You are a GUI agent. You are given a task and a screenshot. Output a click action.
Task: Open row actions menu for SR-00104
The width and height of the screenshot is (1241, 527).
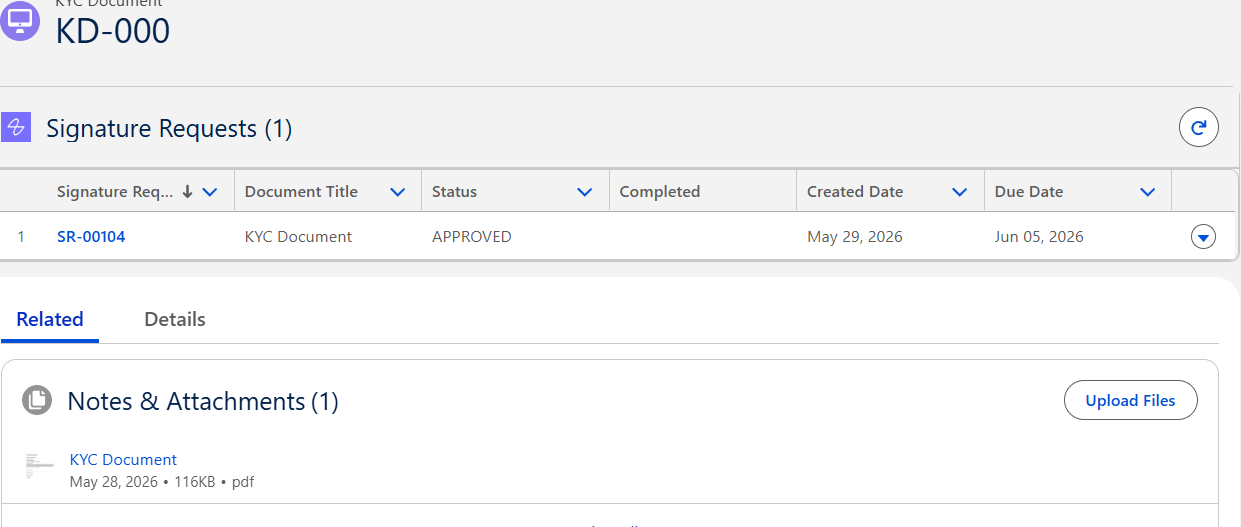1203,237
